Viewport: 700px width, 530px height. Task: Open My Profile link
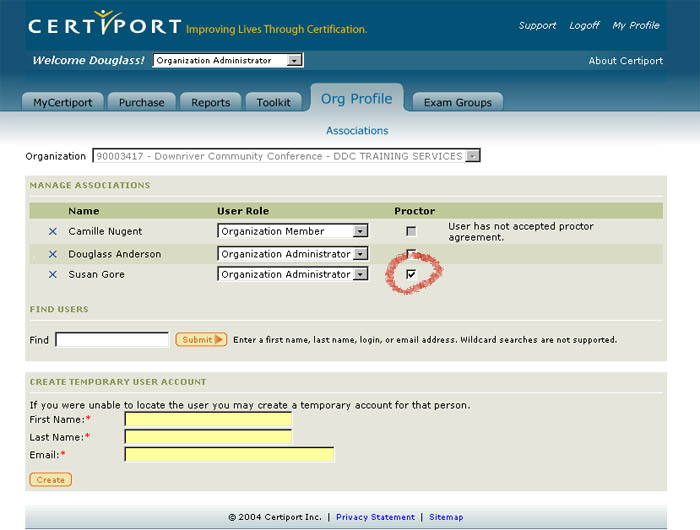pos(636,25)
